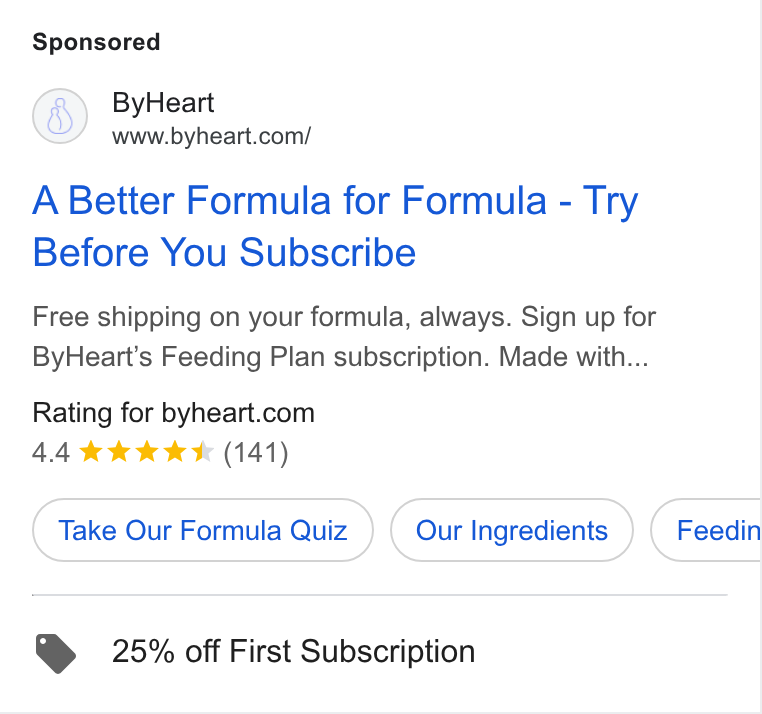Click the middle gold rating star
762x714 pixels.
tap(147, 451)
